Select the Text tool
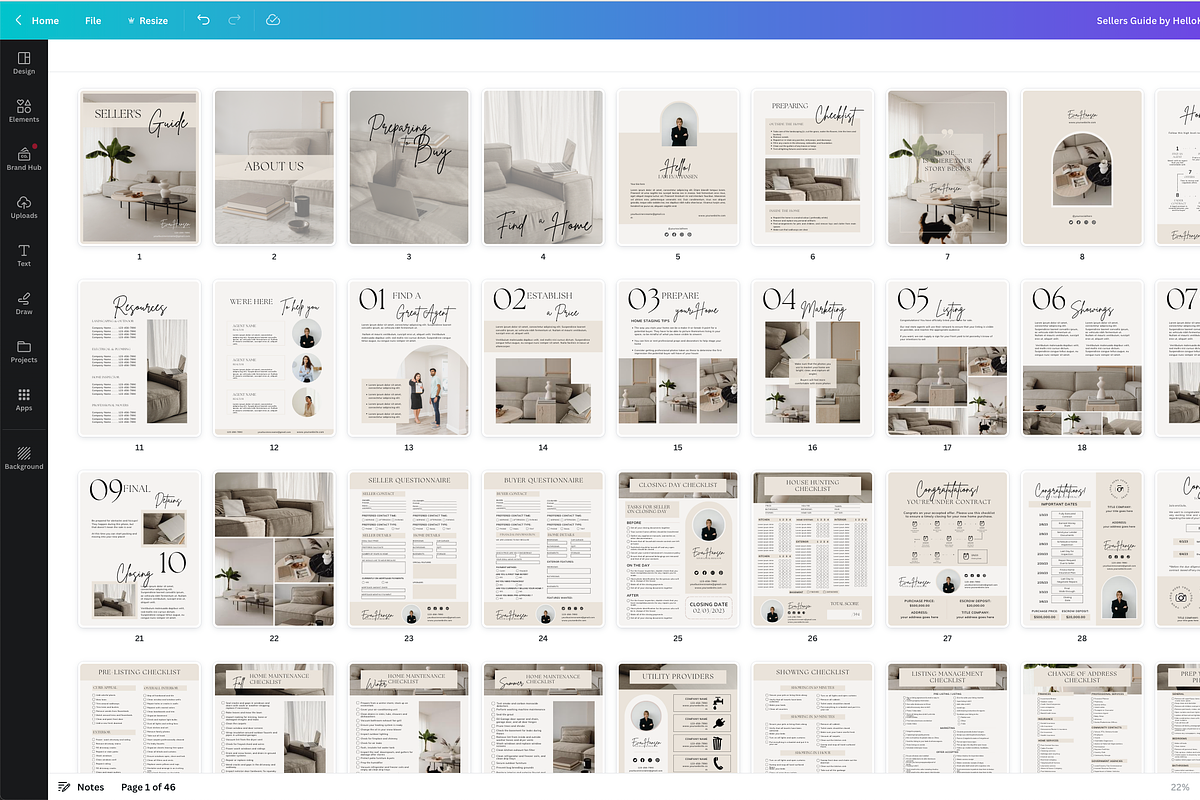 (x=24, y=255)
